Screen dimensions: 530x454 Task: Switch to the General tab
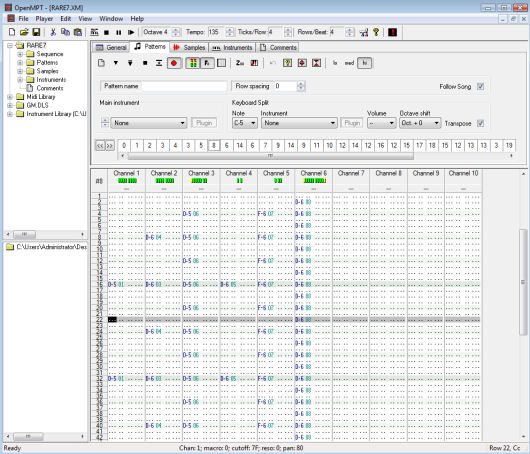click(x=111, y=48)
